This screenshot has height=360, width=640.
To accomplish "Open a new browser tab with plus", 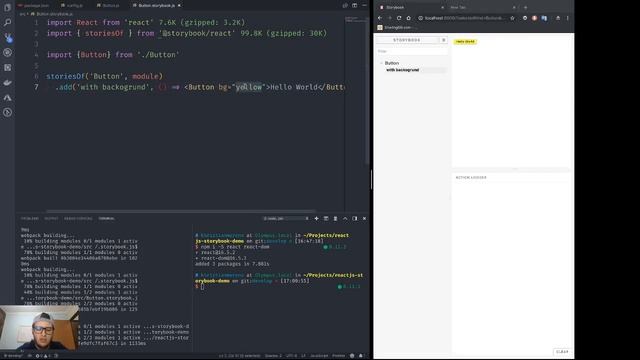I will click(525, 7).
